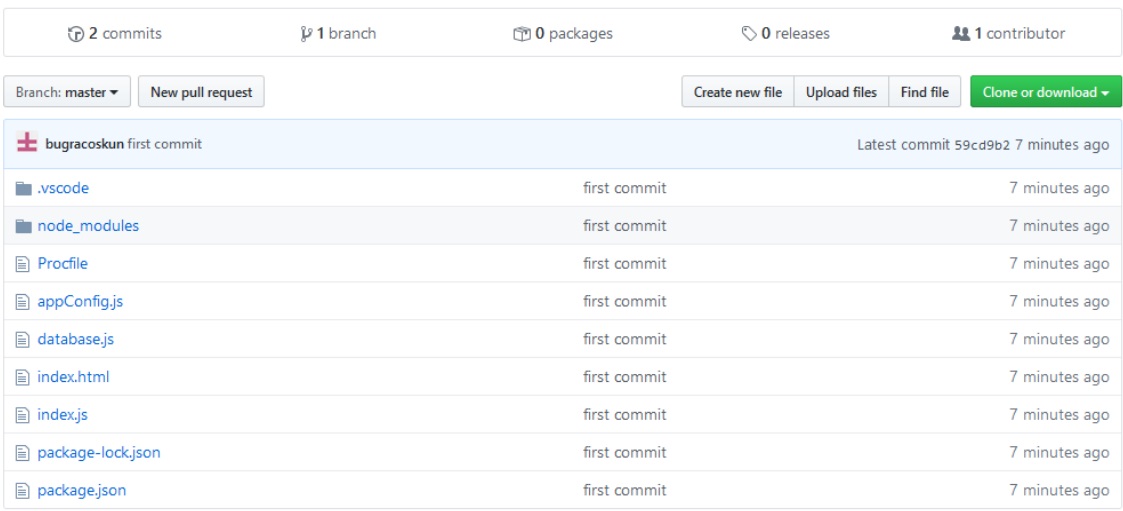Screen dimensions: 1123x511
Task: Click the .vscode folder icon
Action: pyautogui.click(x=24, y=188)
